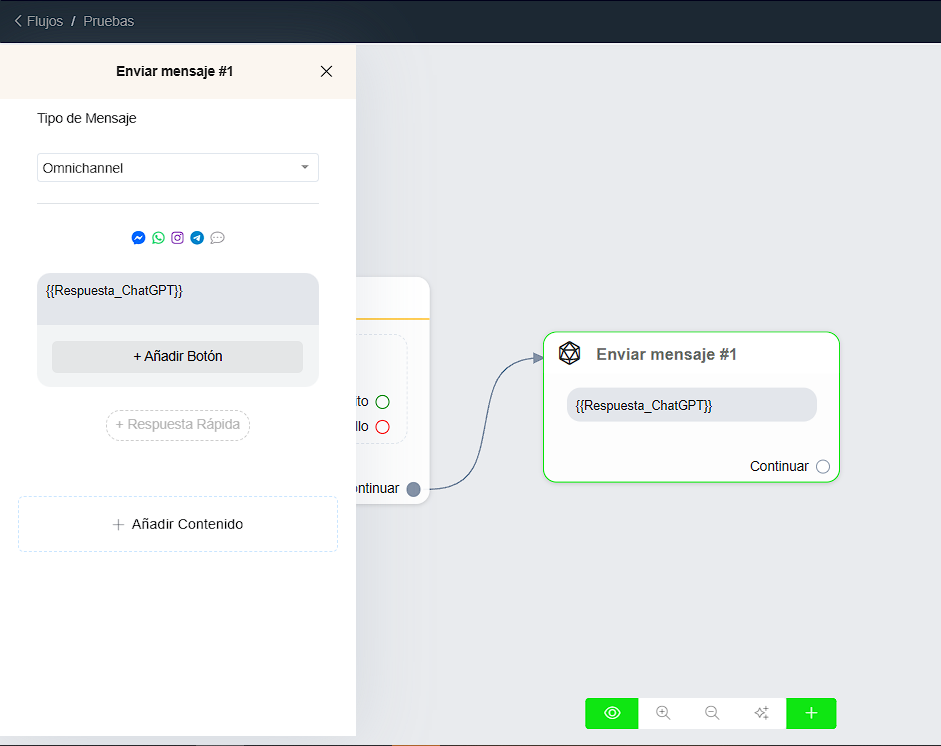Click the auto-arrange sparkle icon
Viewport: 941px width, 746px height.
pos(761,713)
